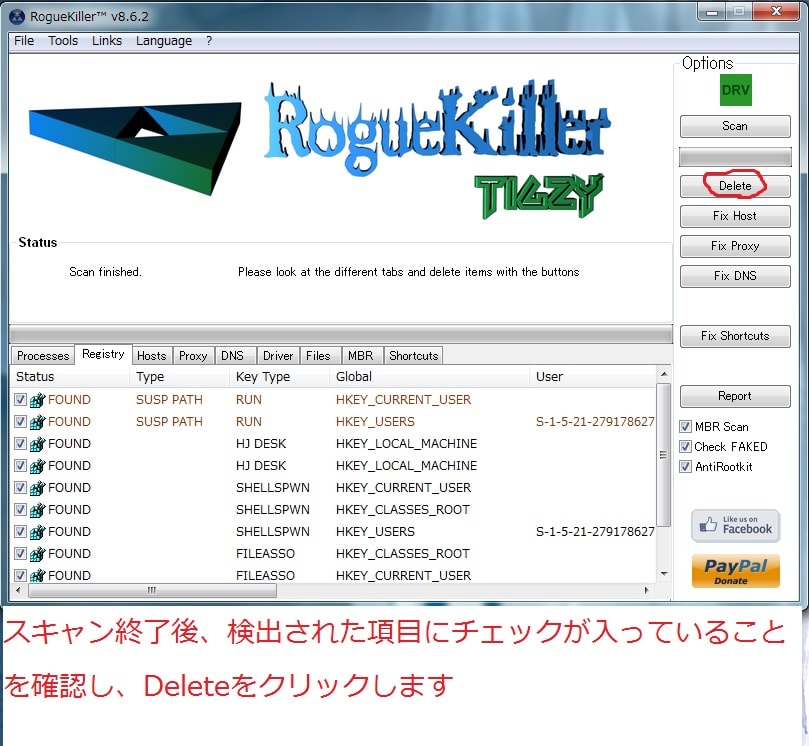Click the Scan button
Image resolution: width=809 pixels, height=746 pixels.
click(735, 126)
